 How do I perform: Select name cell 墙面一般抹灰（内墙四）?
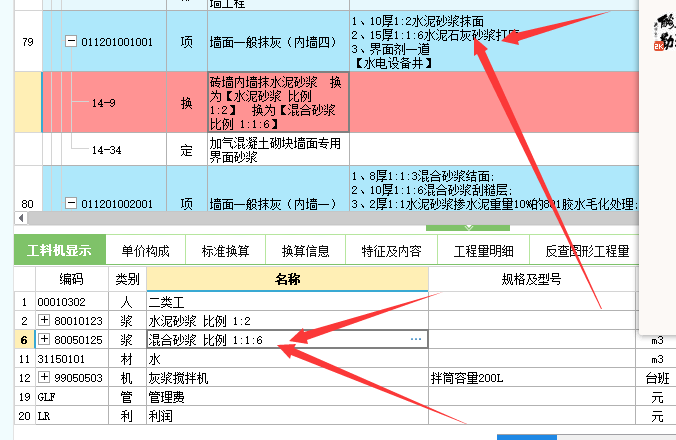(x=278, y=41)
